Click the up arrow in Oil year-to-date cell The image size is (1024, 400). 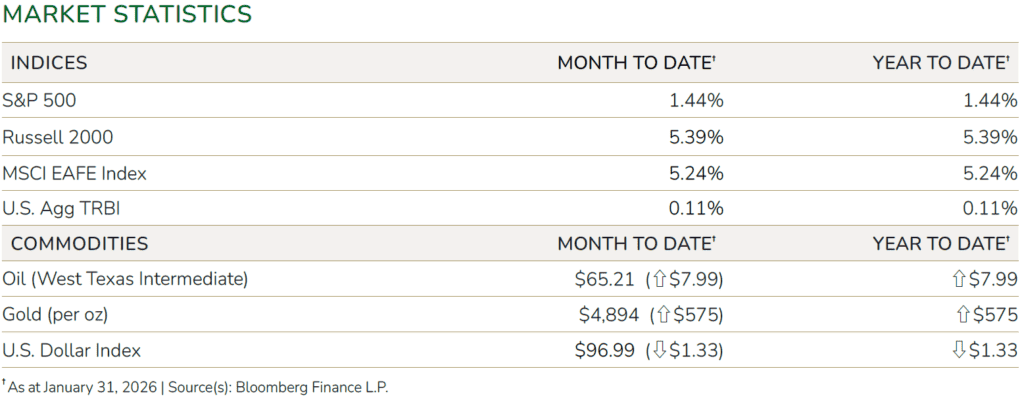click(959, 279)
